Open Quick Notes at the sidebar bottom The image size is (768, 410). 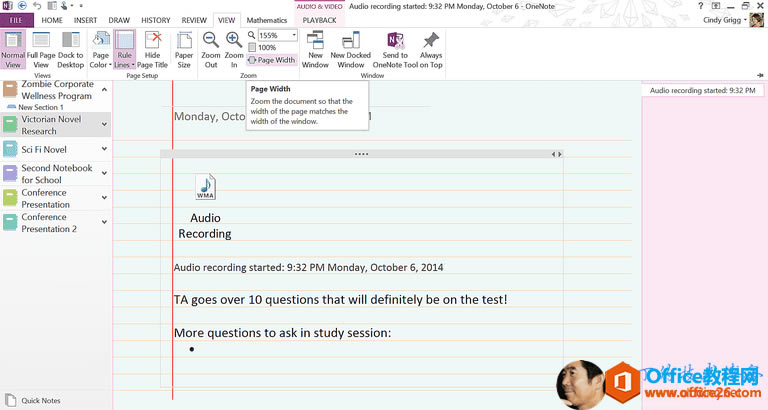pos(40,400)
